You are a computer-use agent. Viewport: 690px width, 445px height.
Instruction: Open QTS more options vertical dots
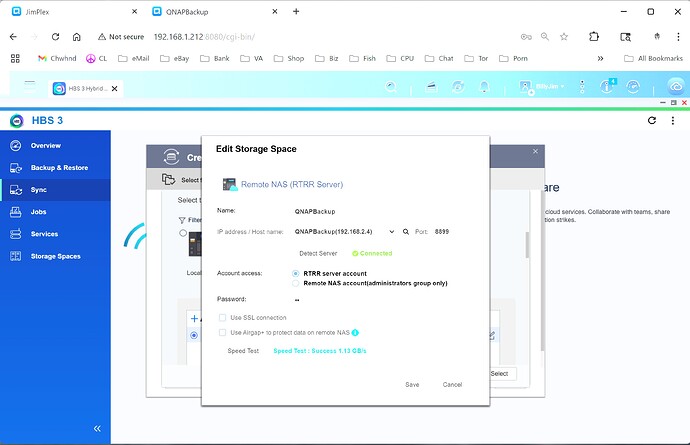pyautogui.click(x=582, y=87)
